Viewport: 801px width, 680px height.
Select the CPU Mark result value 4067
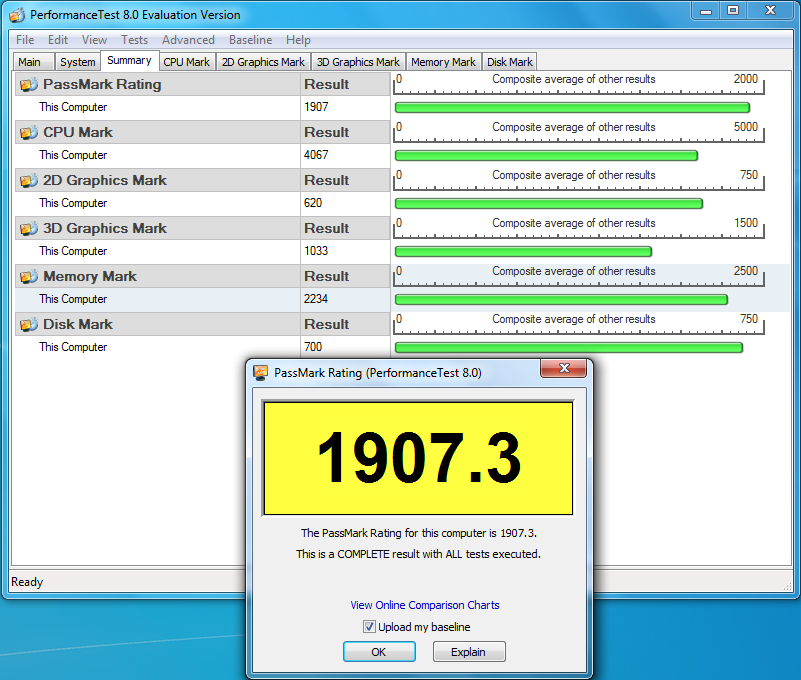click(x=316, y=155)
